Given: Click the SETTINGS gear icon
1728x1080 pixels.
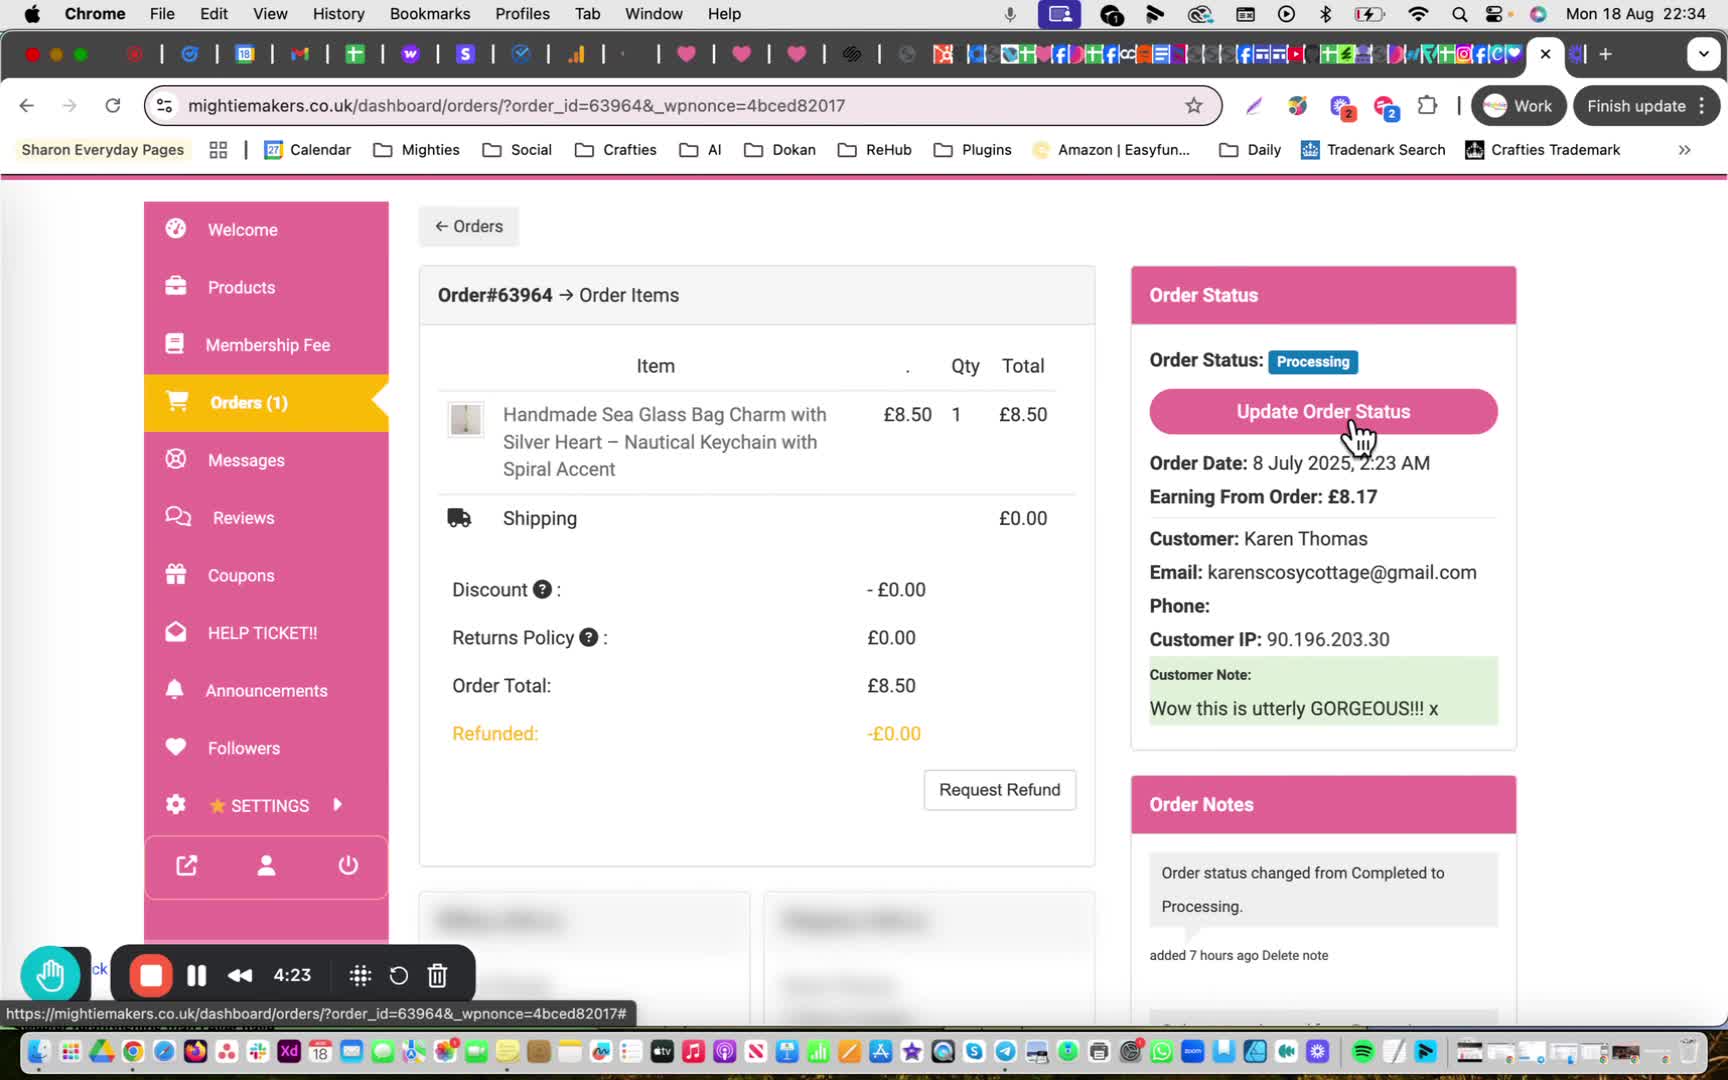Looking at the screenshot, I should coord(176,805).
